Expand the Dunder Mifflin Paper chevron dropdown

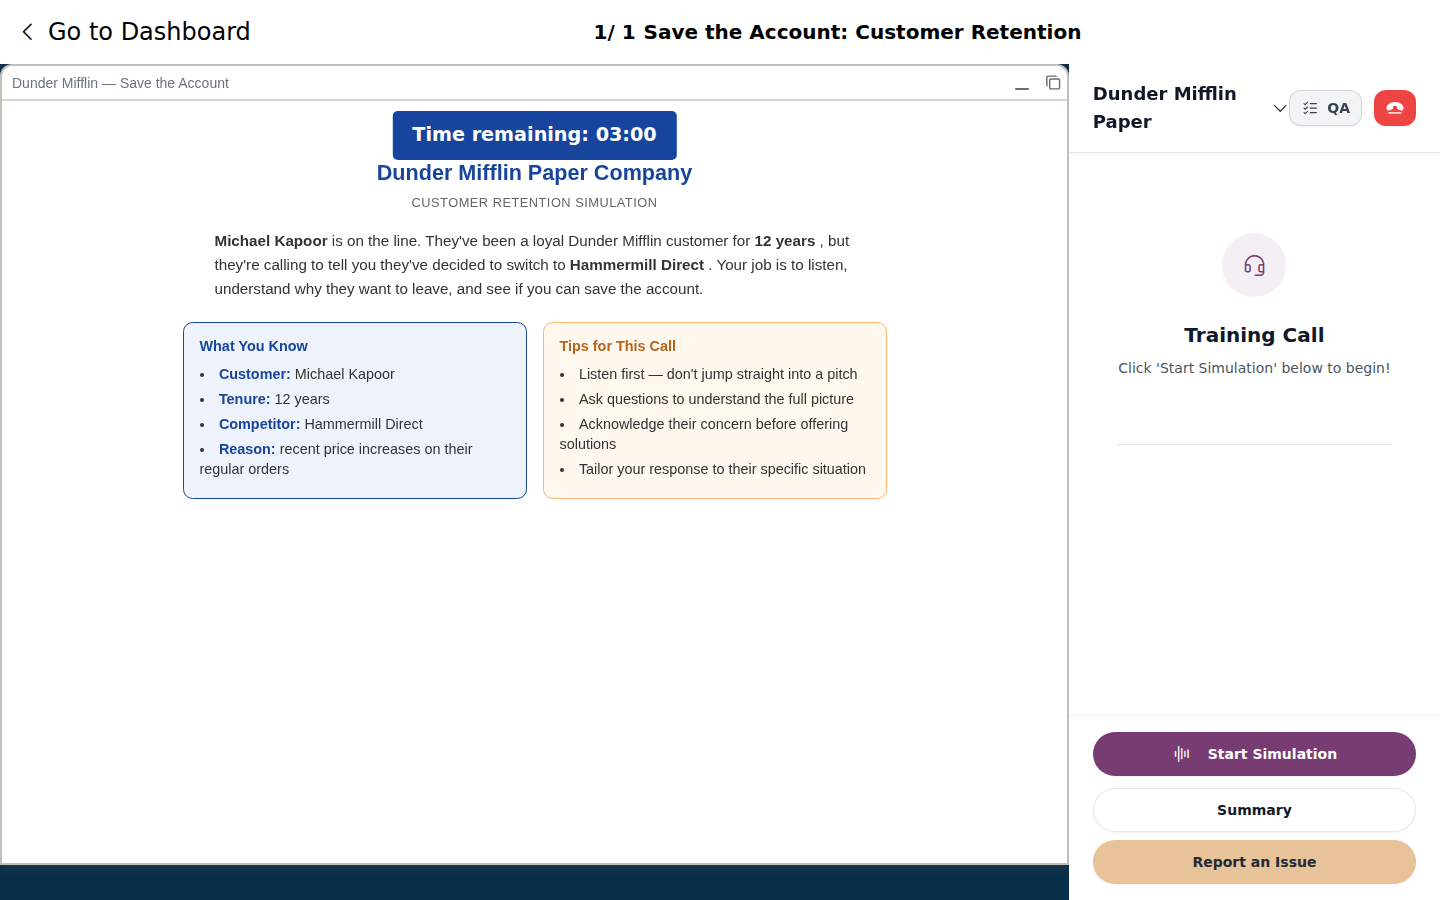tap(1279, 108)
